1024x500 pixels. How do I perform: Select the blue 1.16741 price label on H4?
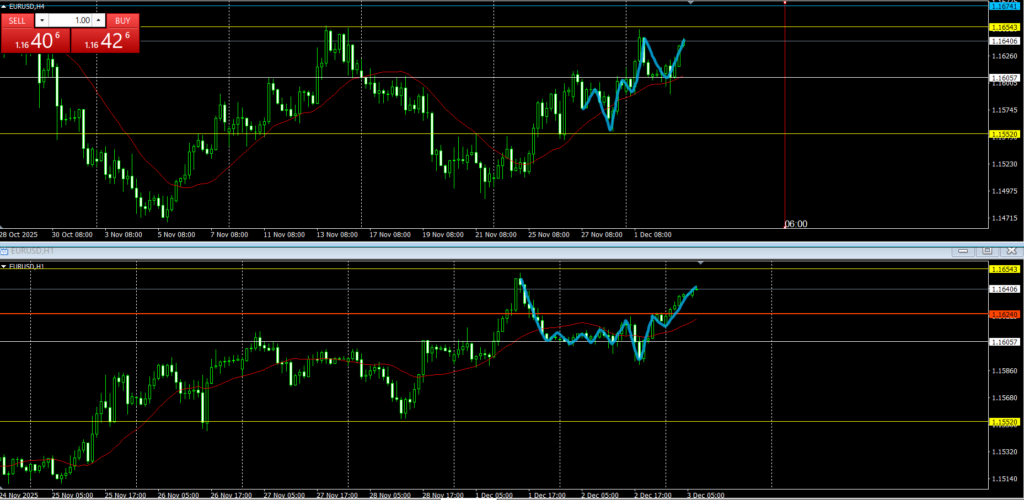[x=1003, y=6]
